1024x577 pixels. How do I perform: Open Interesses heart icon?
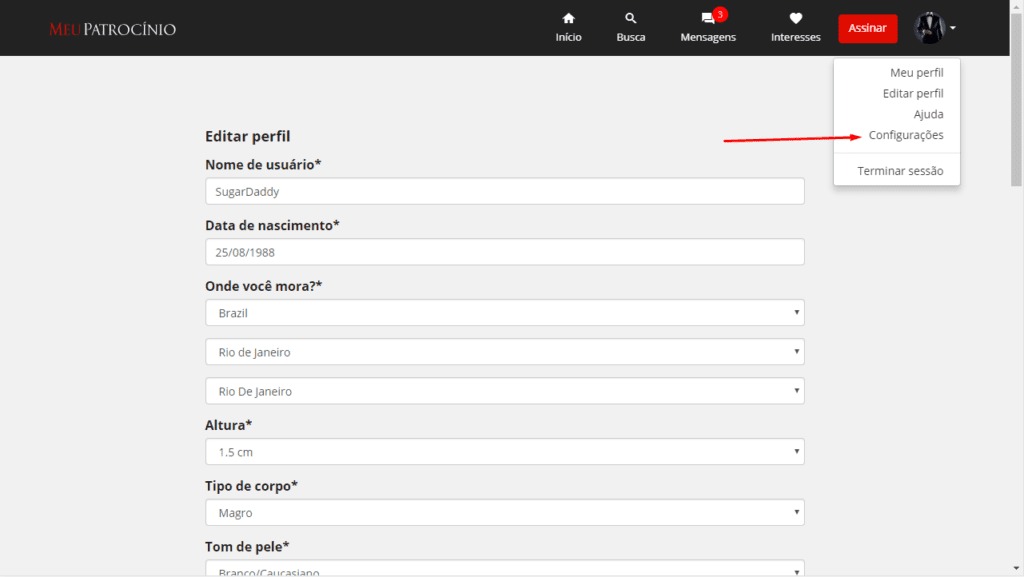pyautogui.click(x=795, y=18)
